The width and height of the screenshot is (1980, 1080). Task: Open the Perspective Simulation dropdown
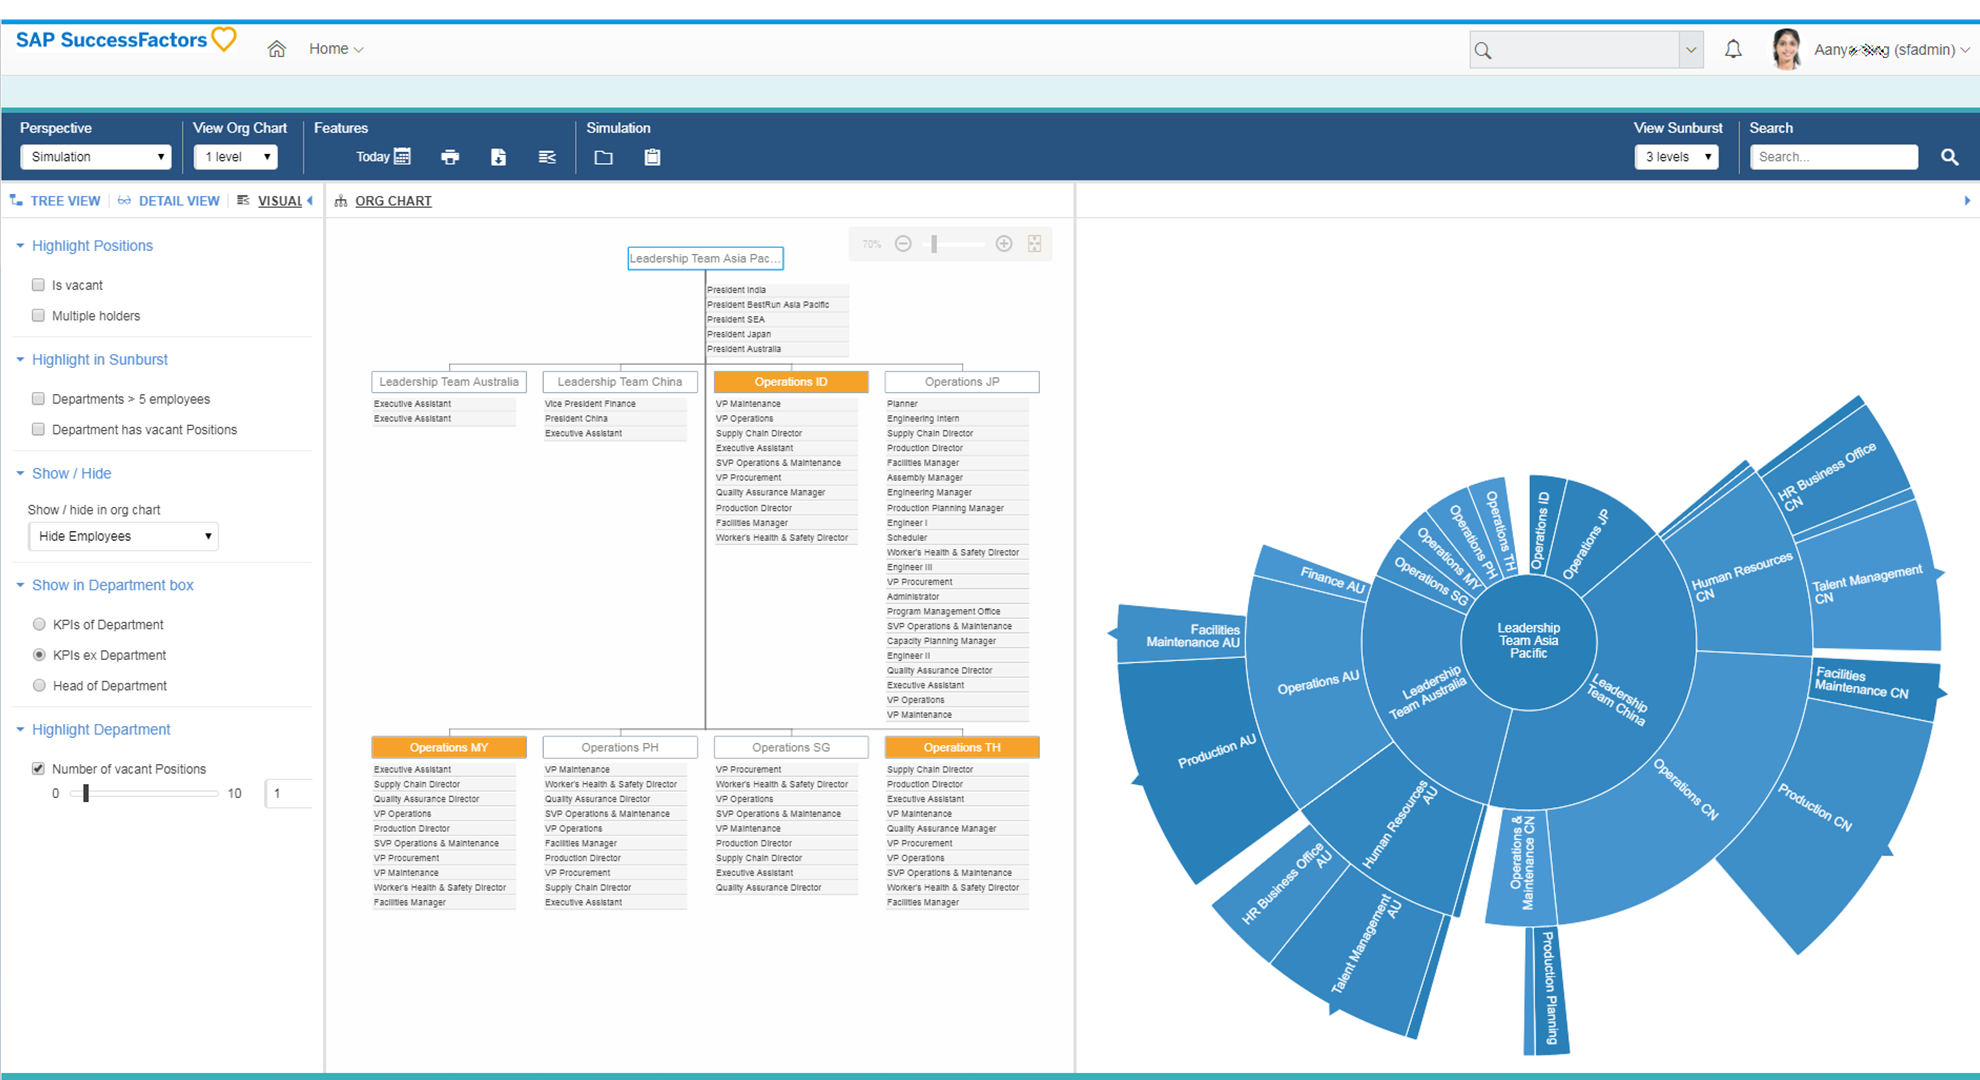(x=96, y=157)
